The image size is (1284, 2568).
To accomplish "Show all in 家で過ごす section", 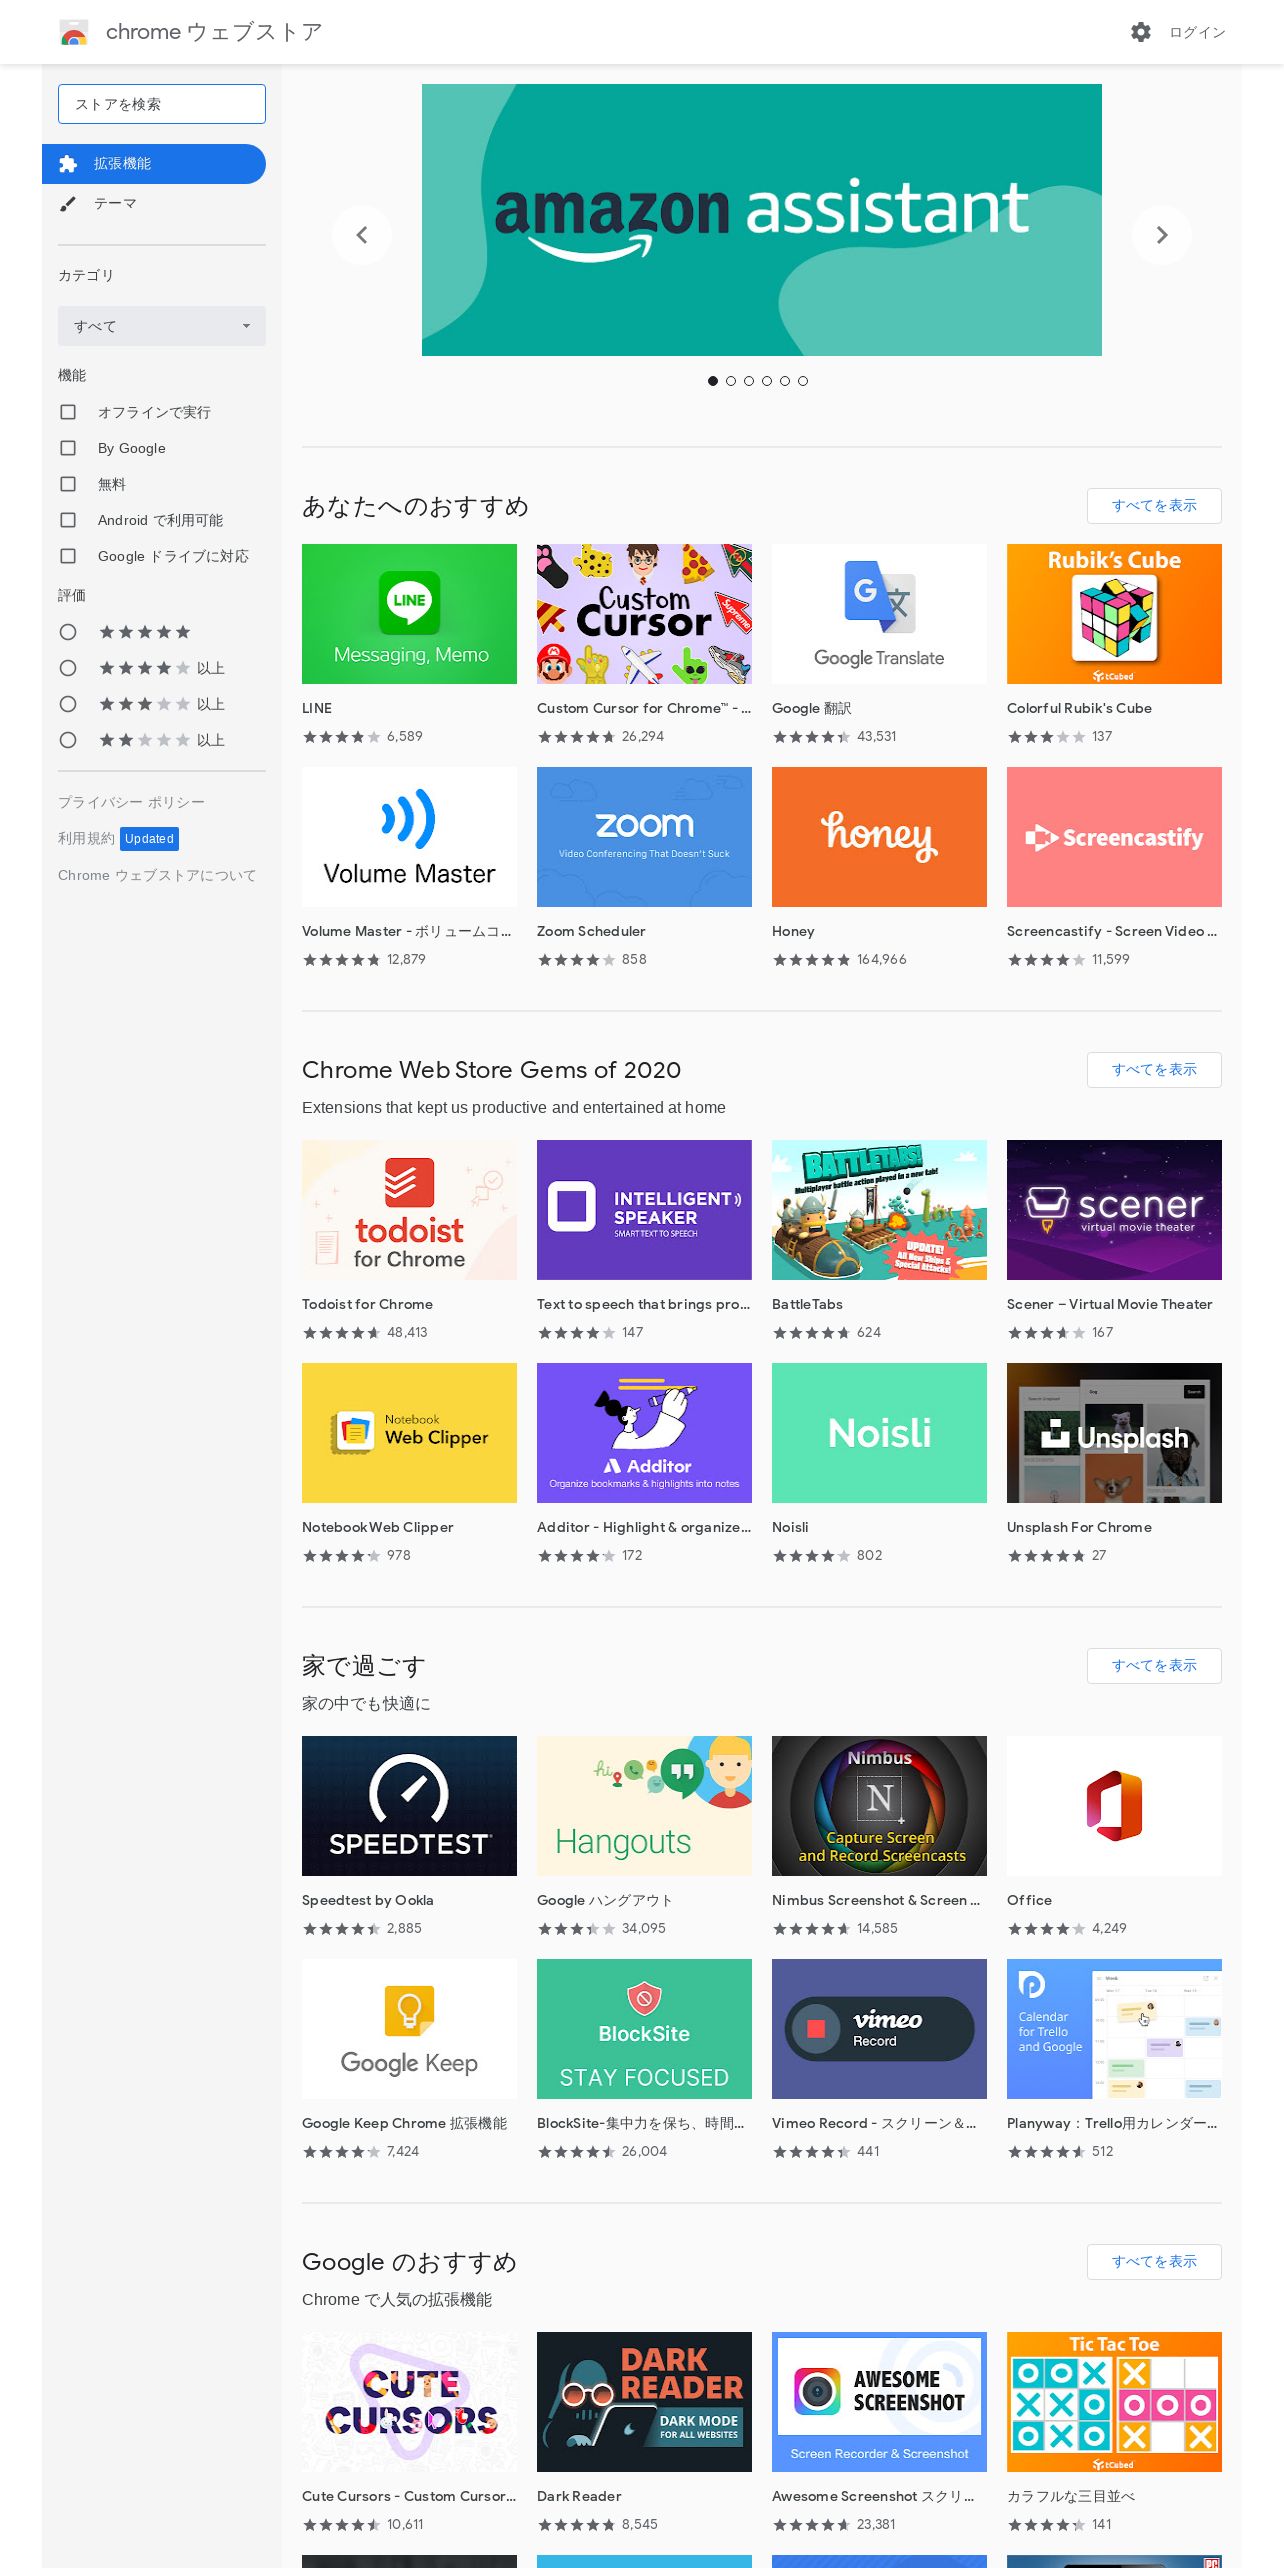I will coord(1154,1666).
